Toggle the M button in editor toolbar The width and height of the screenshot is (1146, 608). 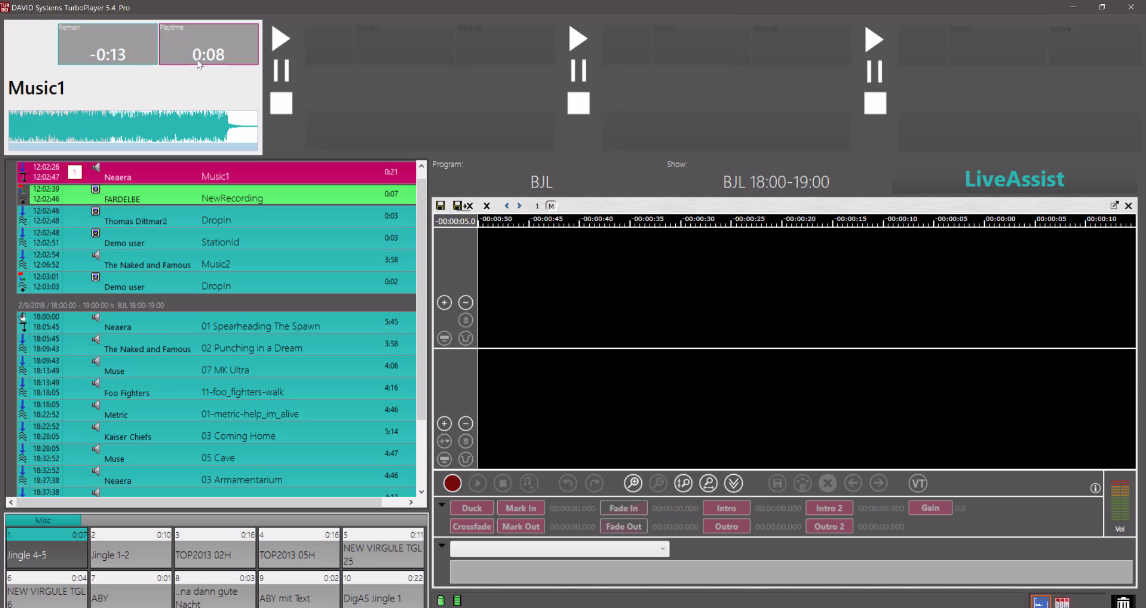tap(551, 206)
